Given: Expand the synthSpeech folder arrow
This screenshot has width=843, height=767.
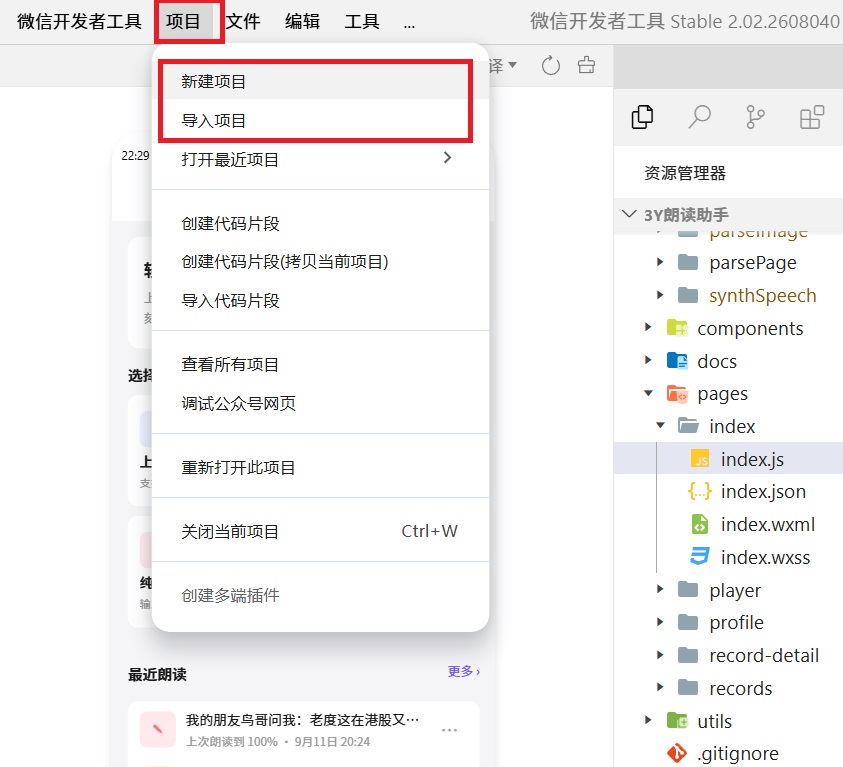Looking at the screenshot, I should [660, 295].
